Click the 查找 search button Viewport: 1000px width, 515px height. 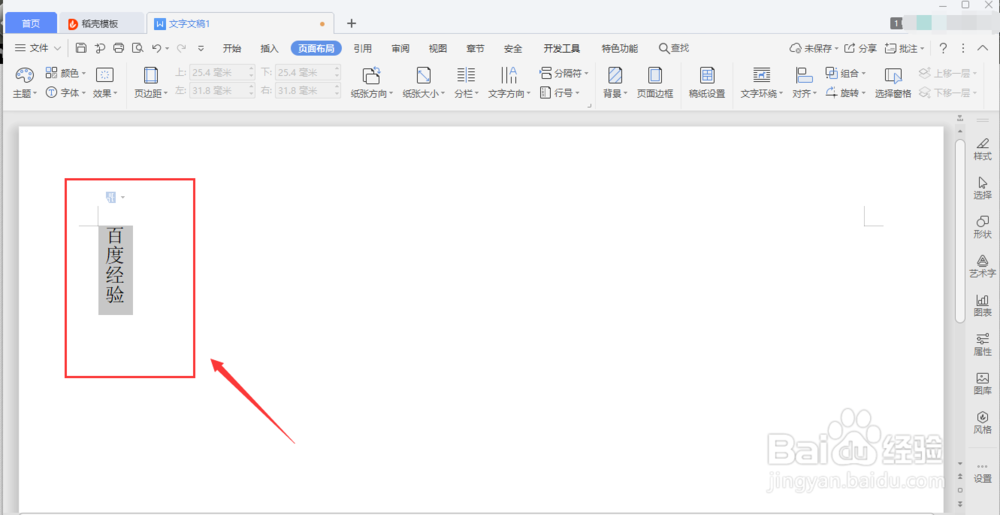click(x=673, y=48)
